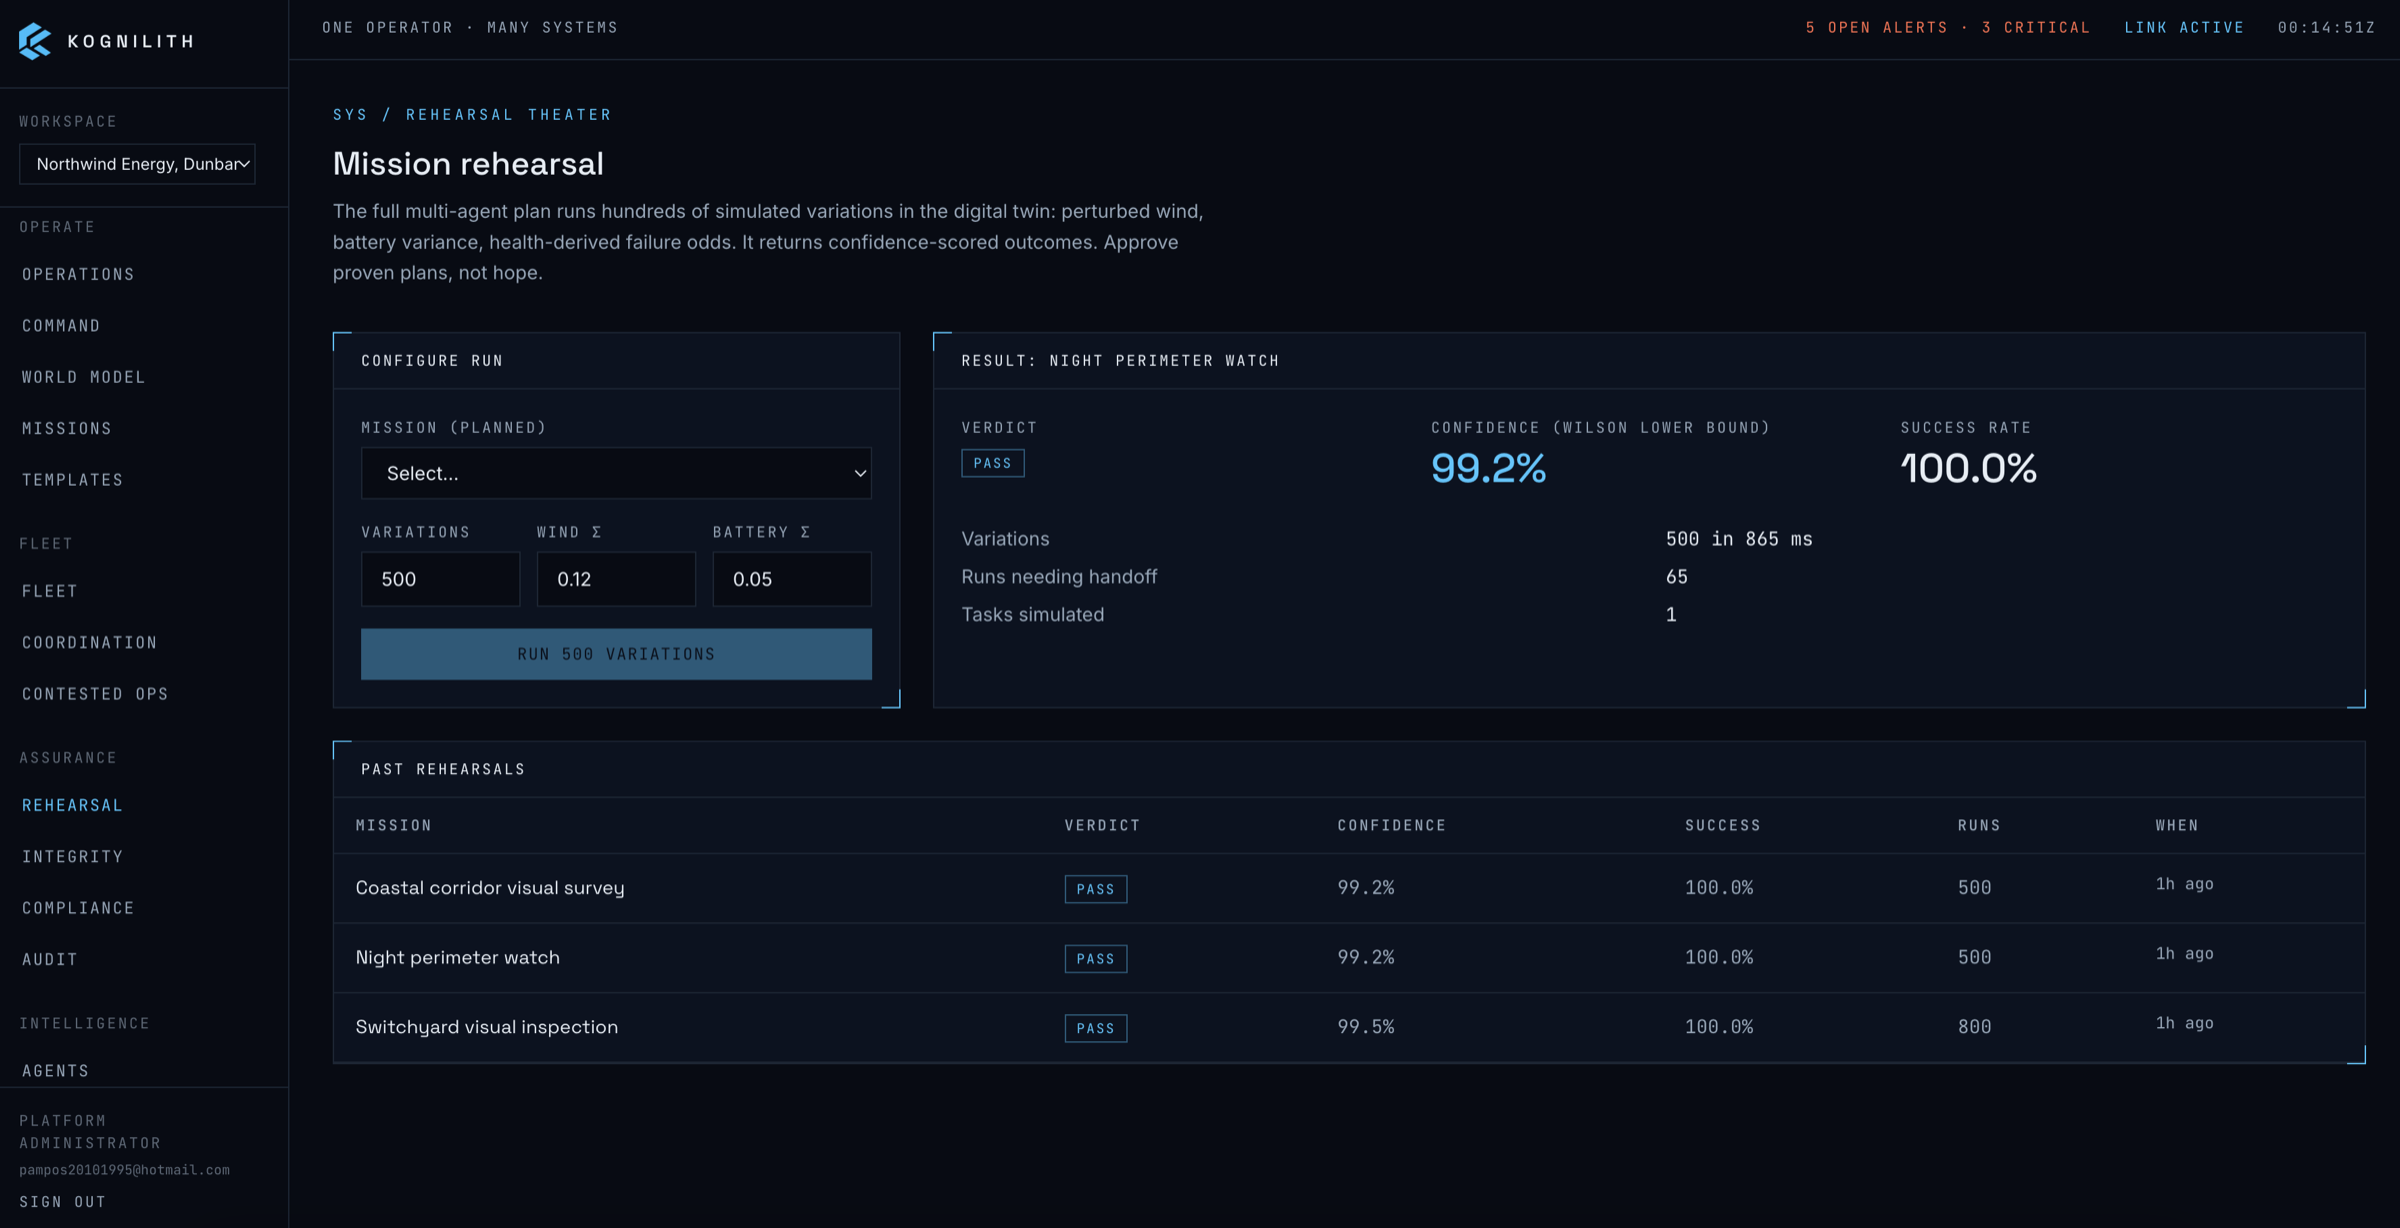Sort by the Confidence column header
The image size is (2400, 1228).
click(x=1392, y=826)
